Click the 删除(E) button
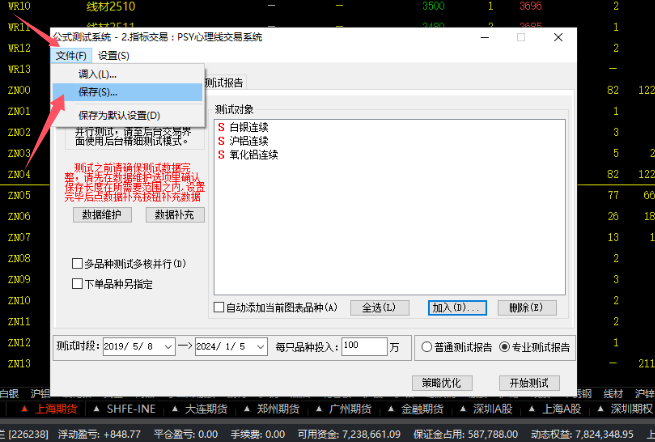This screenshot has height=442, width=655. [x=527, y=308]
